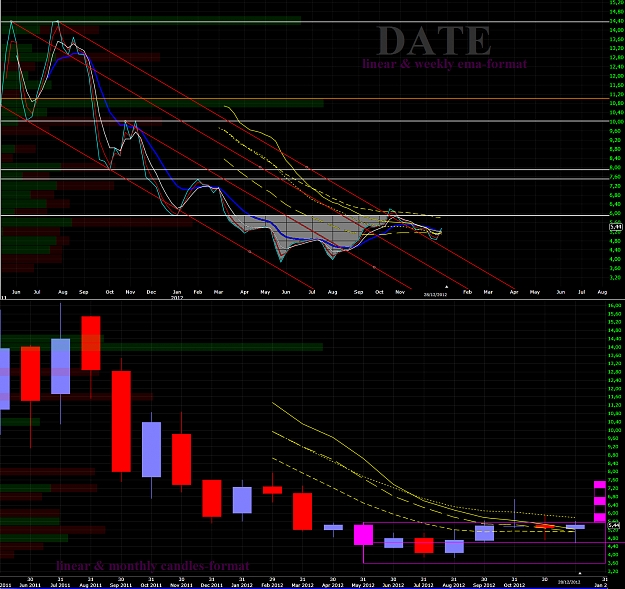
Task: Click 14,40 on the weekly chart price axis
Action: click(615, 21)
